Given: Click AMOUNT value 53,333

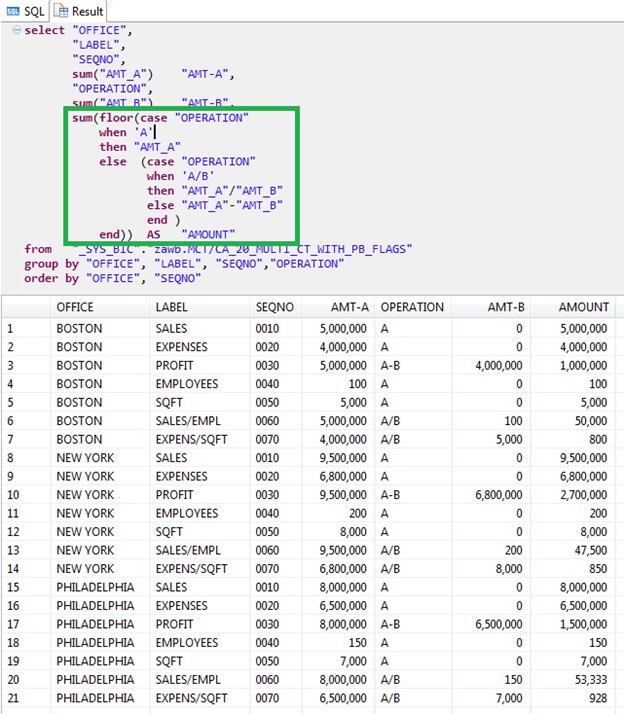Looking at the screenshot, I should point(591,679).
